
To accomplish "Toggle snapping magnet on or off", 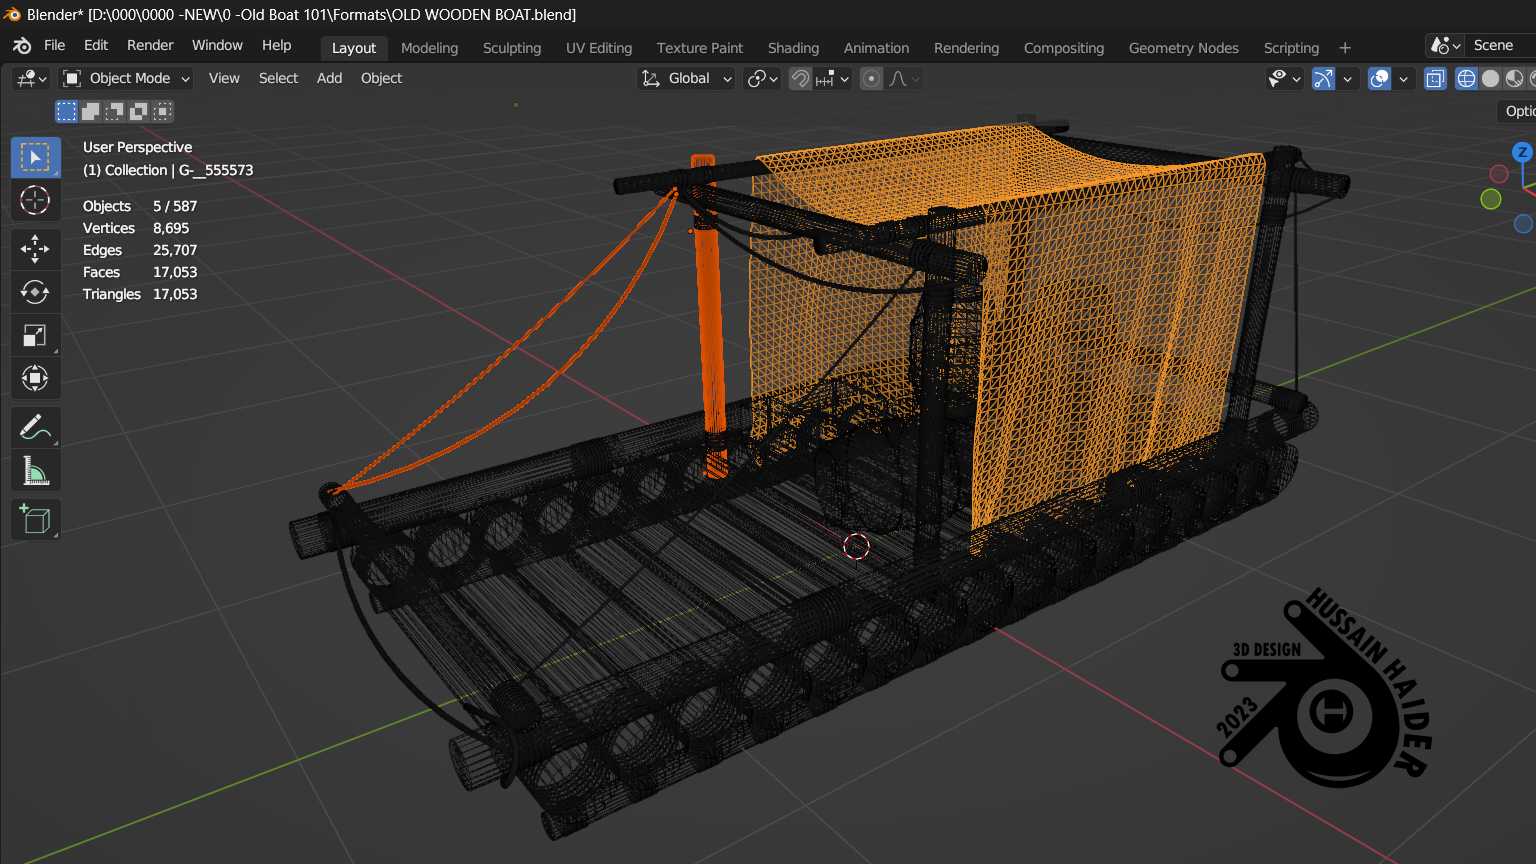I will click(x=800, y=78).
